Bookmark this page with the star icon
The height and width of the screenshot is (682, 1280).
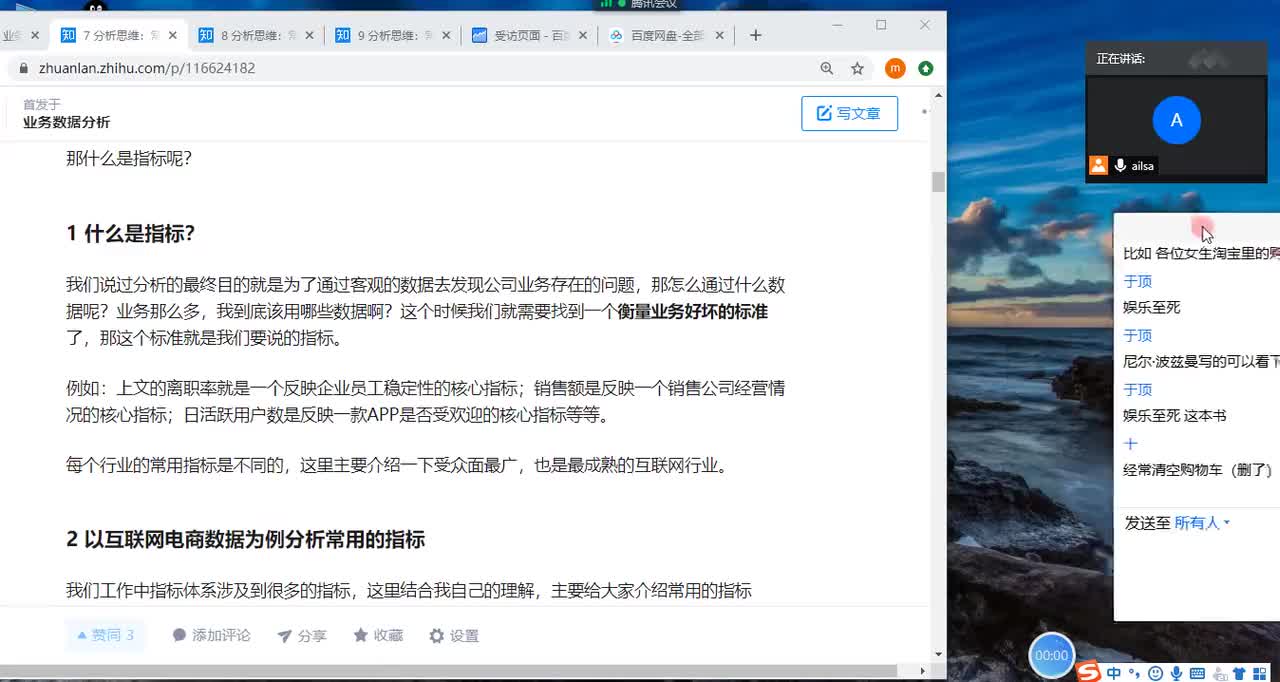857,68
